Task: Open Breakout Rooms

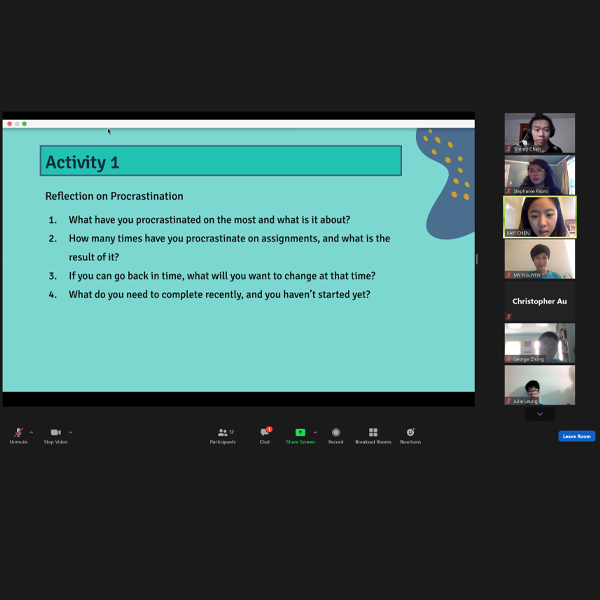Action: pyautogui.click(x=373, y=436)
